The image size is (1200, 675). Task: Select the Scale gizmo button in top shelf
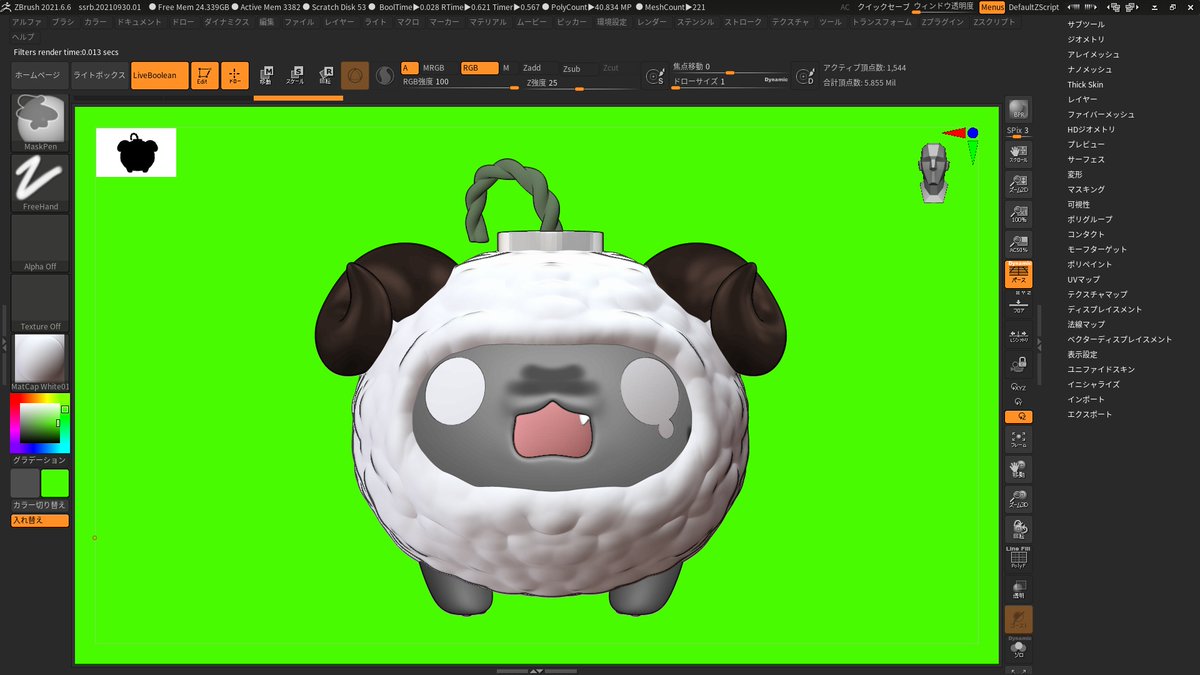pos(296,75)
